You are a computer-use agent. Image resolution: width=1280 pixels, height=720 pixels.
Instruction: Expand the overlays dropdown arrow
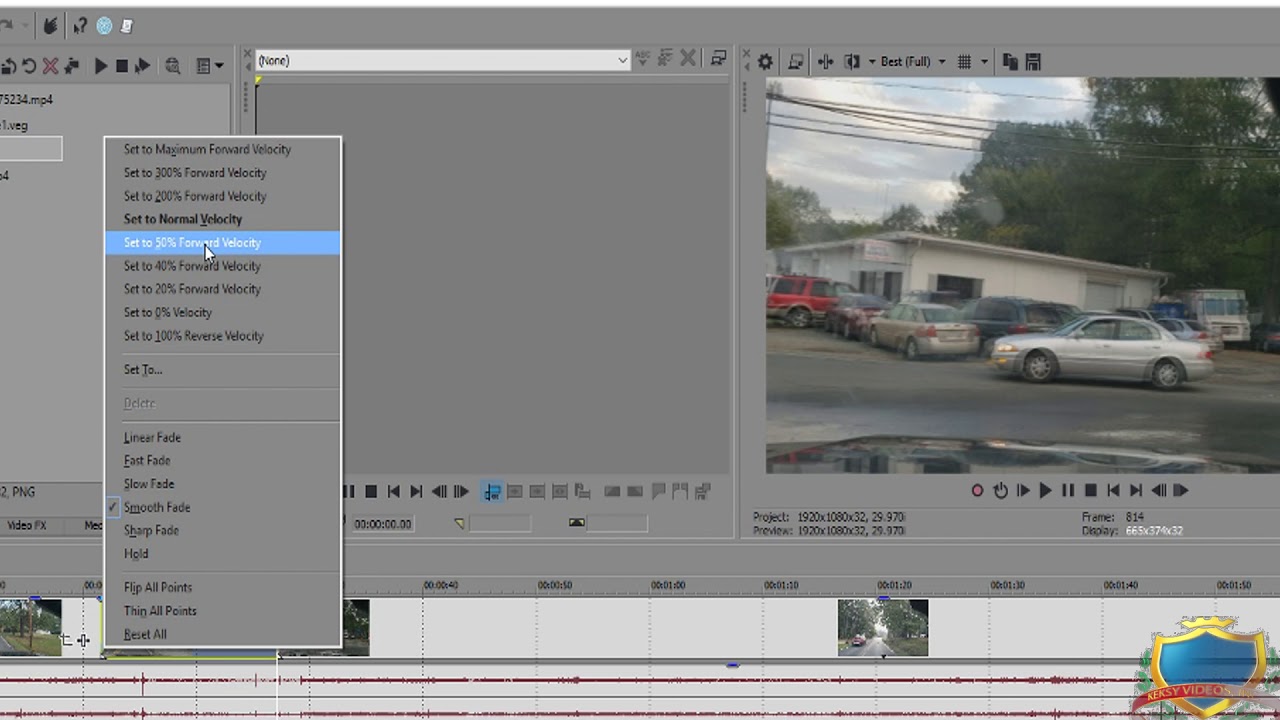pos(984,62)
